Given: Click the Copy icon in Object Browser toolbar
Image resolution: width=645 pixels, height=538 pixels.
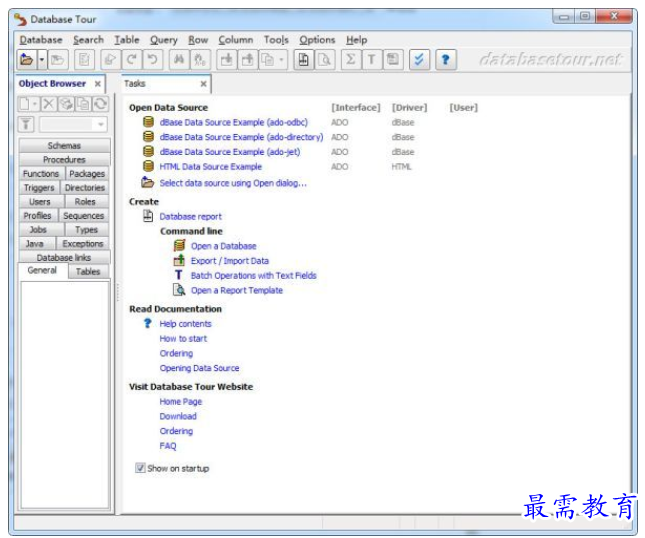Looking at the screenshot, I should coord(83,104).
